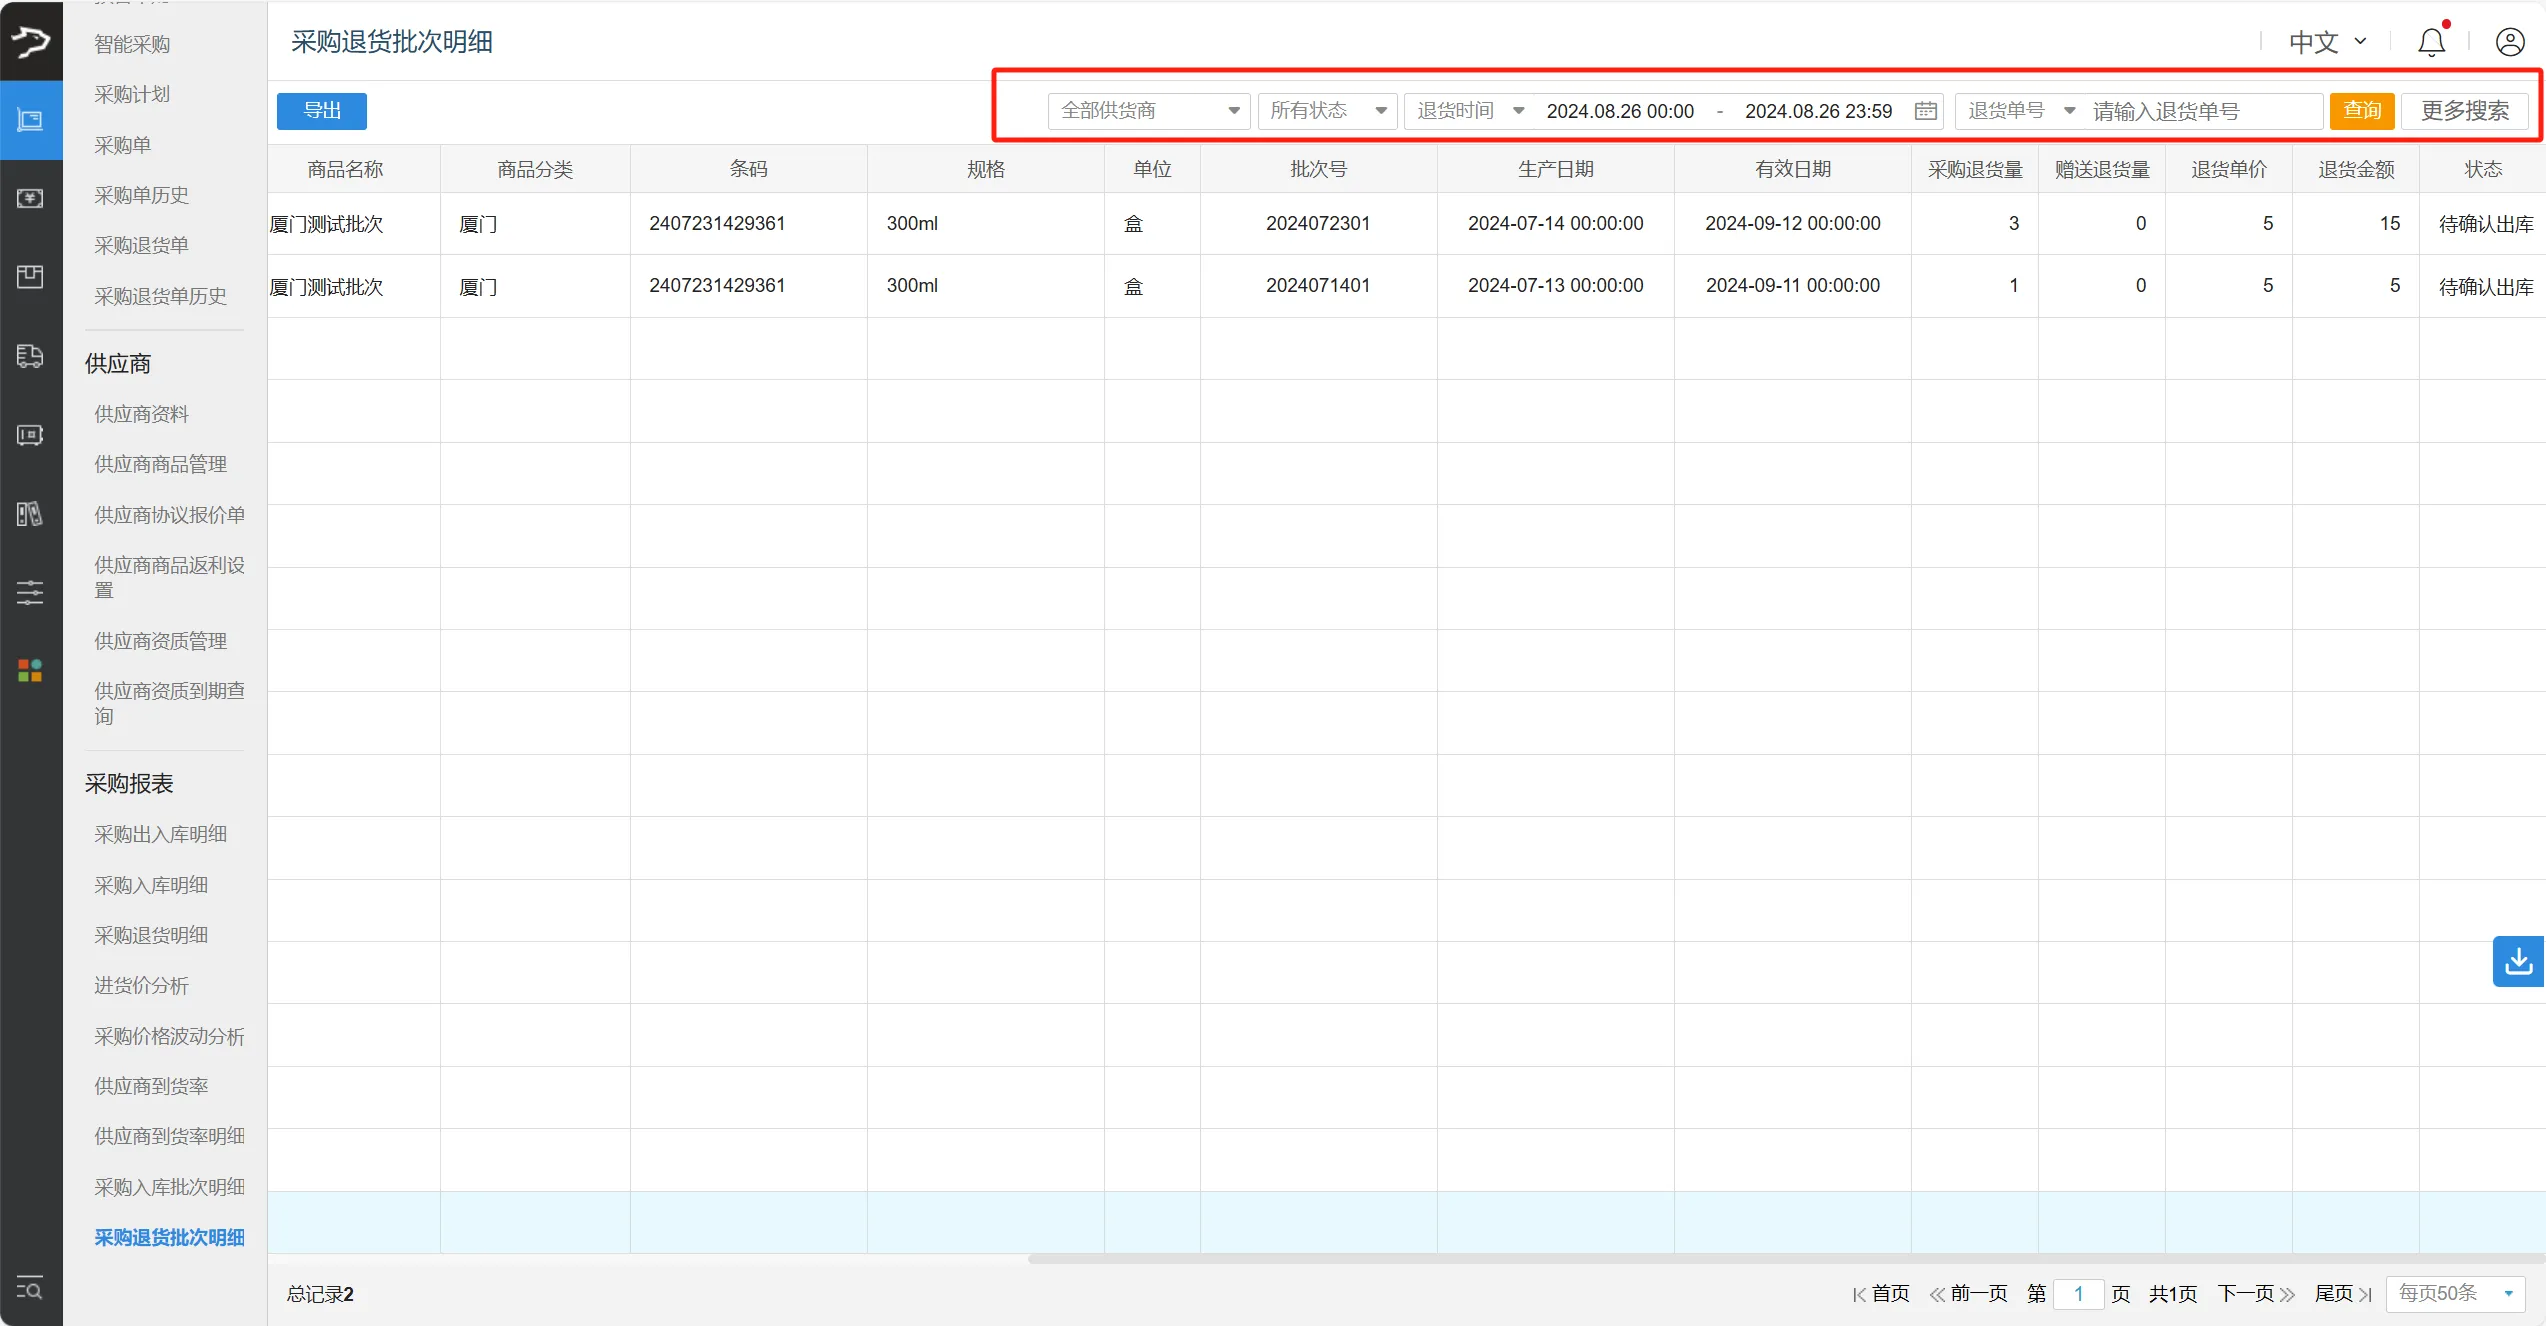Image resolution: width=2546 pixels, height=1326 pixels.
Task: Click the delivery truck sidebar icon
Action: point(30,356)
